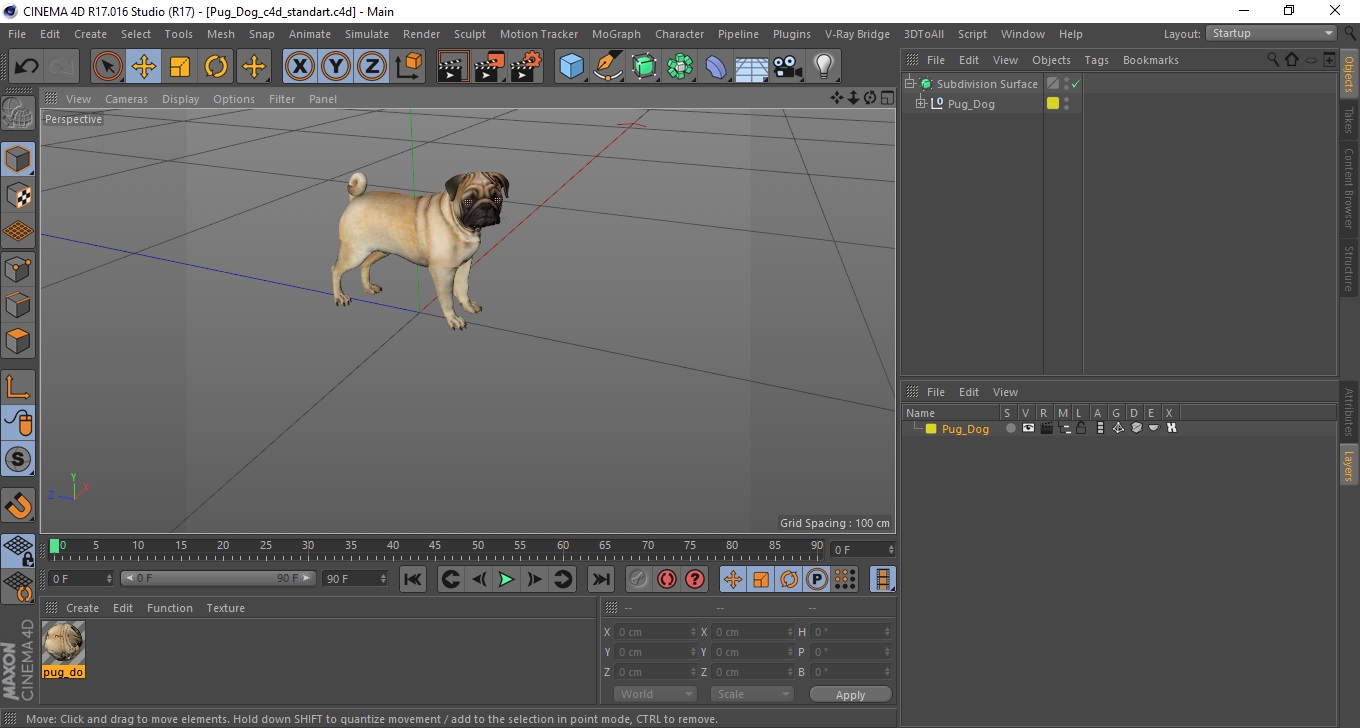
Task: Render the active view
Action: click(x=453, y=67)
